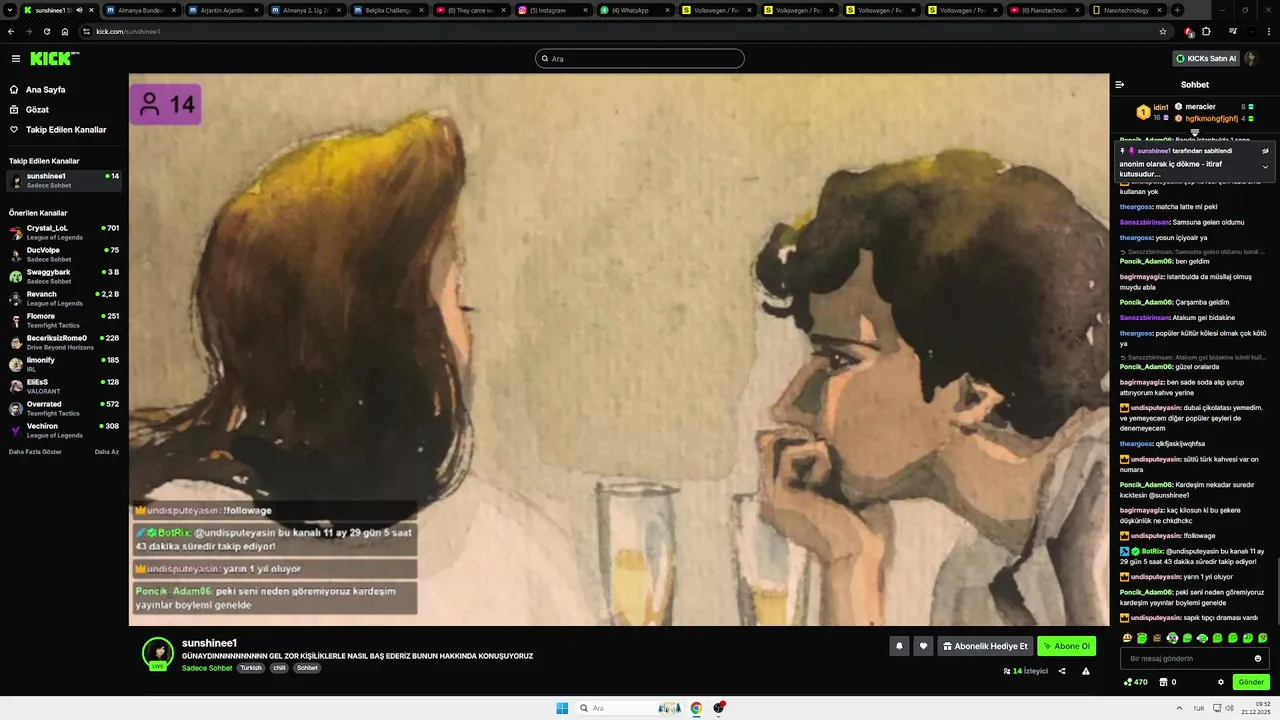The height and width of the screenshot is (720, 1280).
Task: Send message with Gönder button
Action: pos(1251,682)
